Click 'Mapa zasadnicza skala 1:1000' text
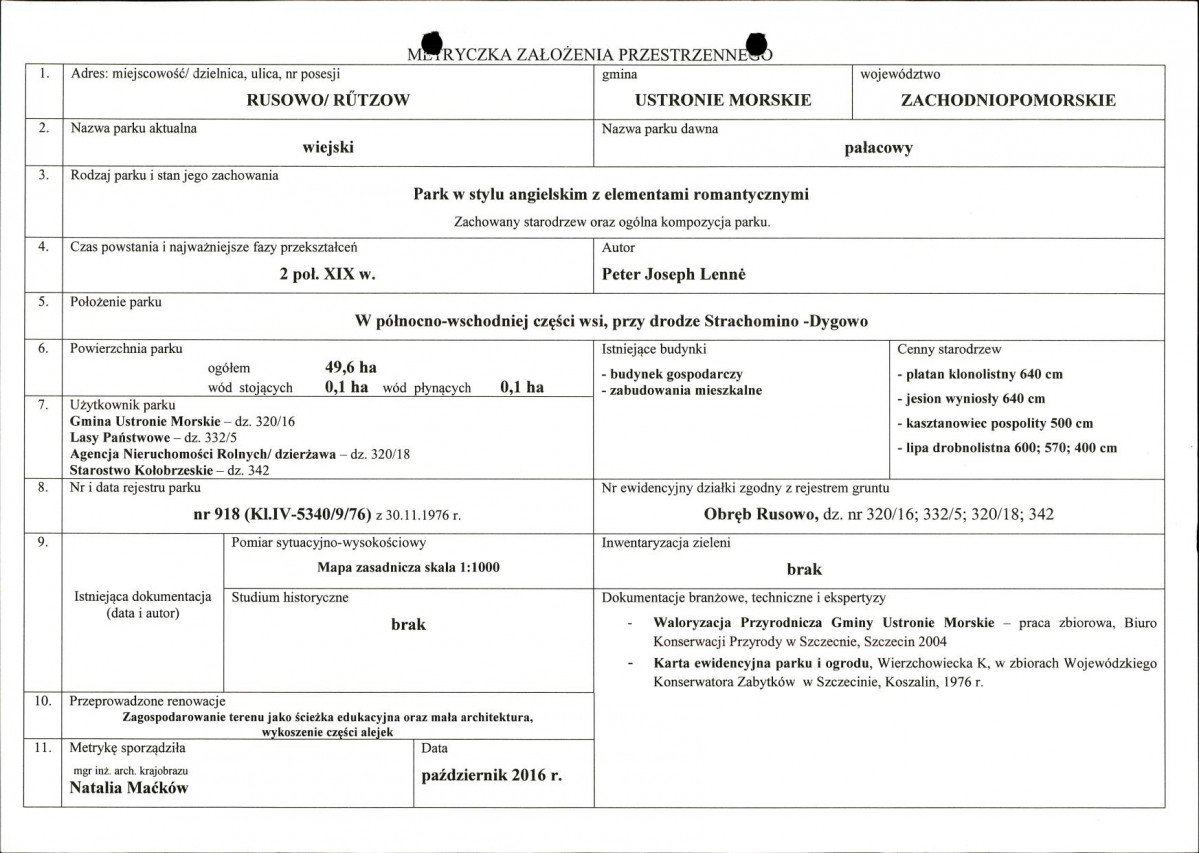Screen dimensions: 1199x853 (408, 567)
